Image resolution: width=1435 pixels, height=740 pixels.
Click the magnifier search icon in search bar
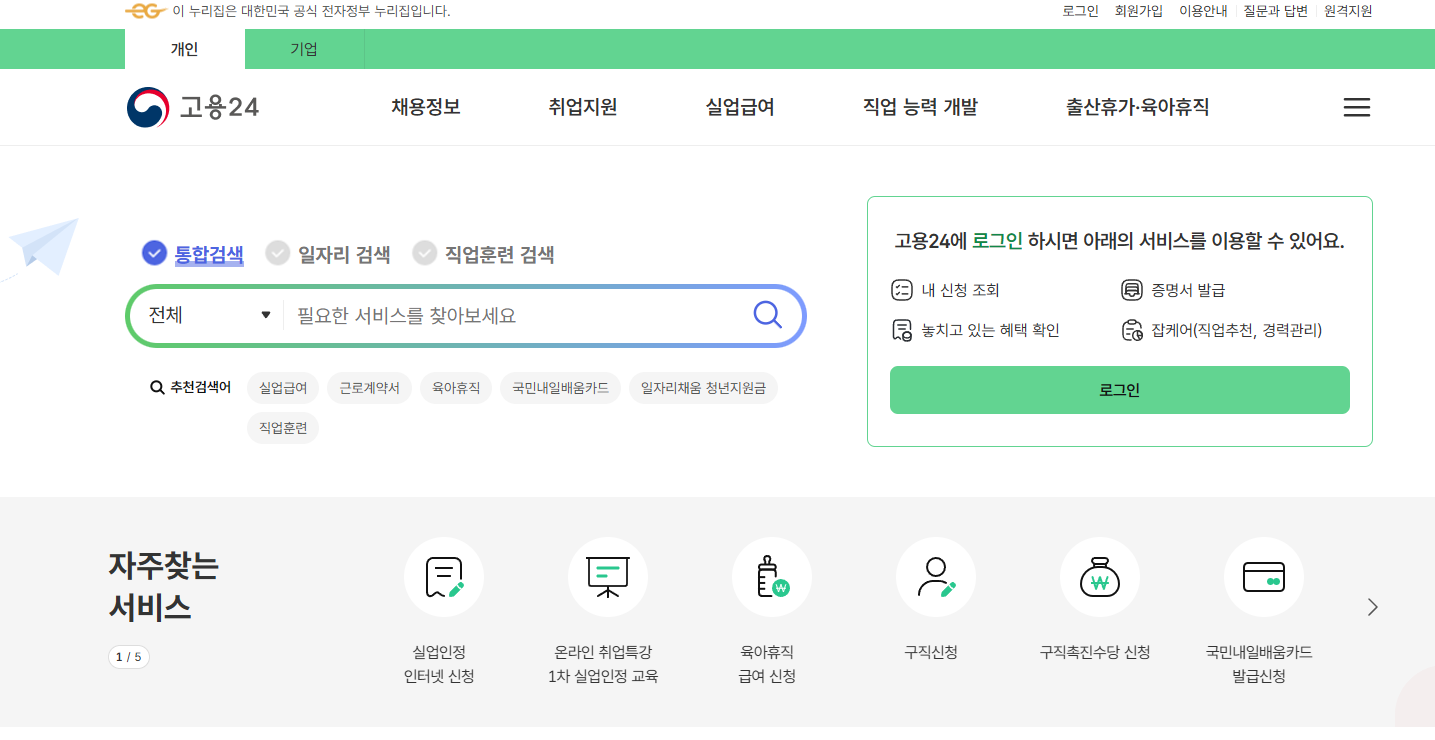pyautogui.click(x=767, y=315)
